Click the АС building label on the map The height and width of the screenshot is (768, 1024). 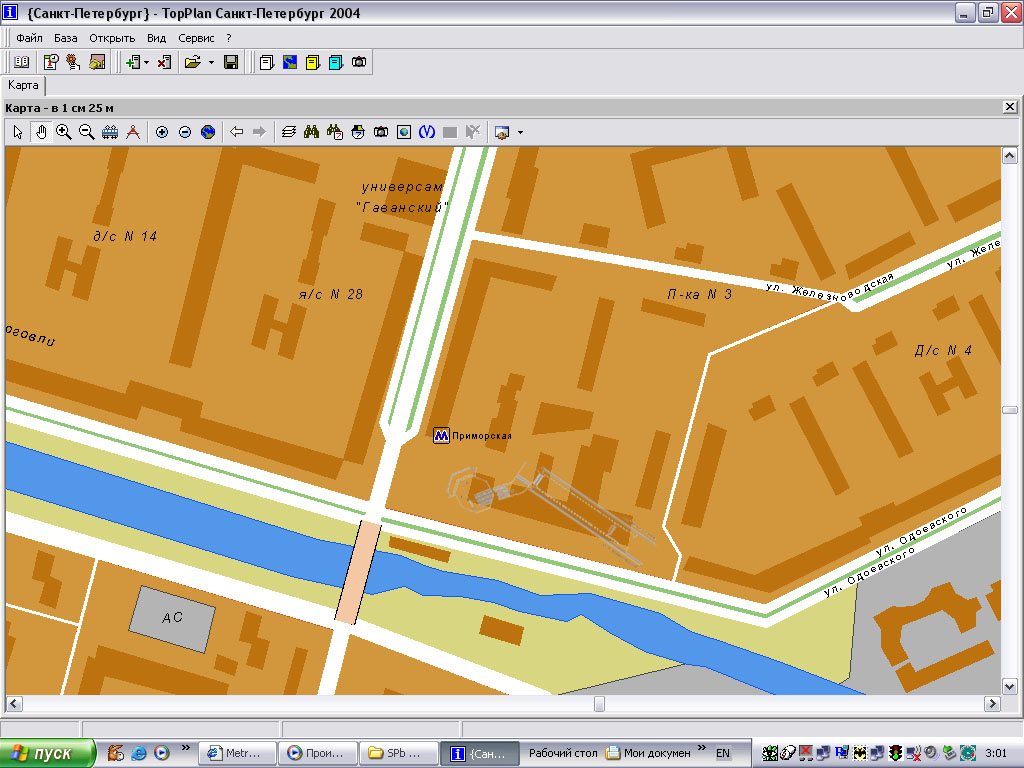172,618
